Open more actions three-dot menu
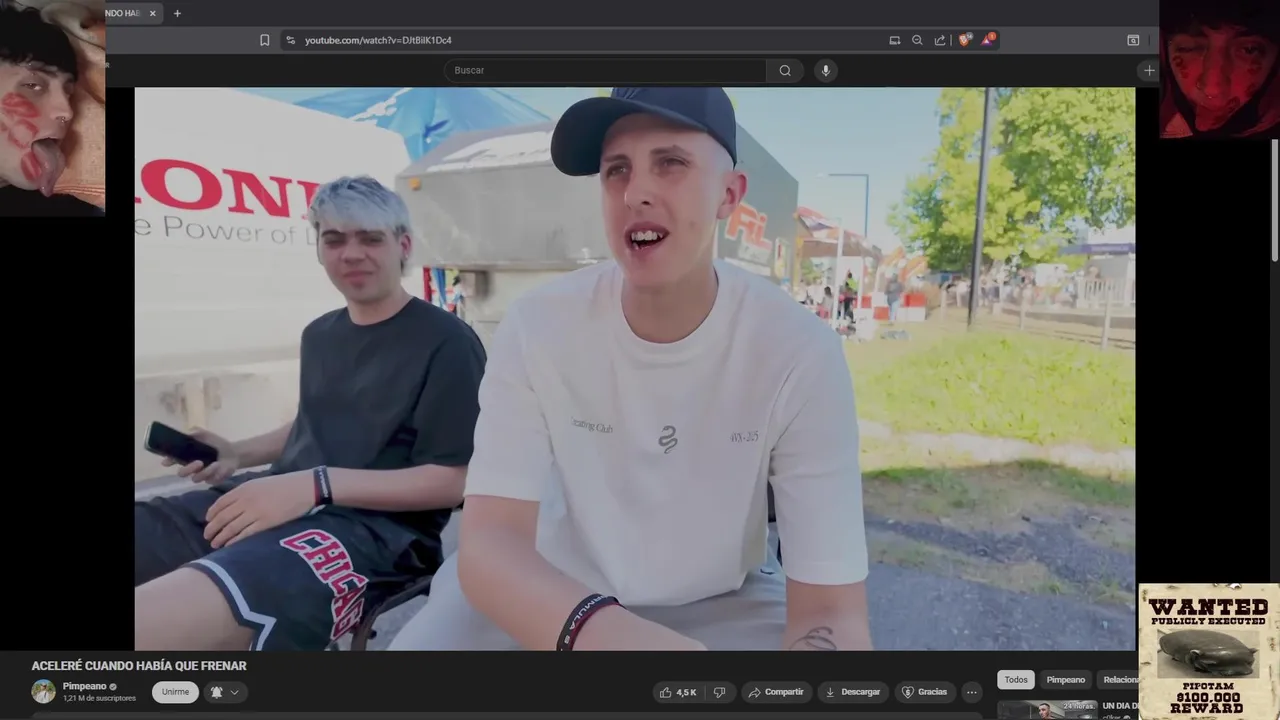This screenshot has height=720, width=1280. coord(971,692)
